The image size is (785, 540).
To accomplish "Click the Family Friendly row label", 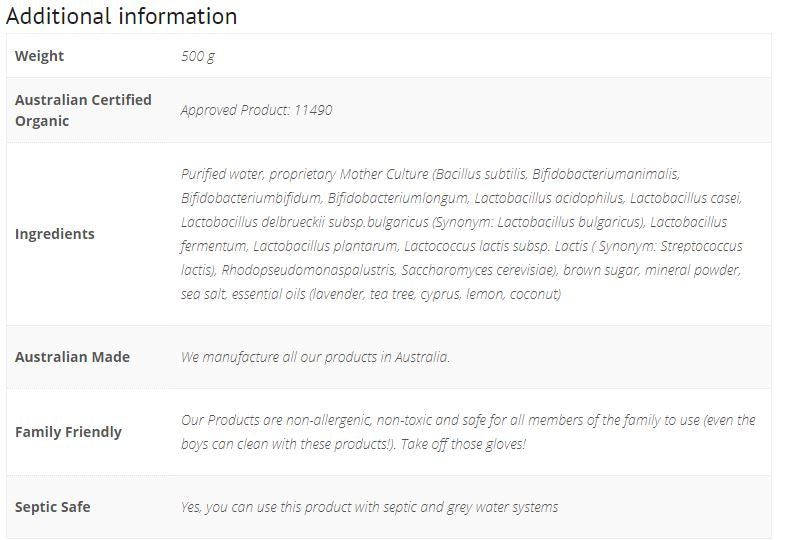I will click(69, 432).
